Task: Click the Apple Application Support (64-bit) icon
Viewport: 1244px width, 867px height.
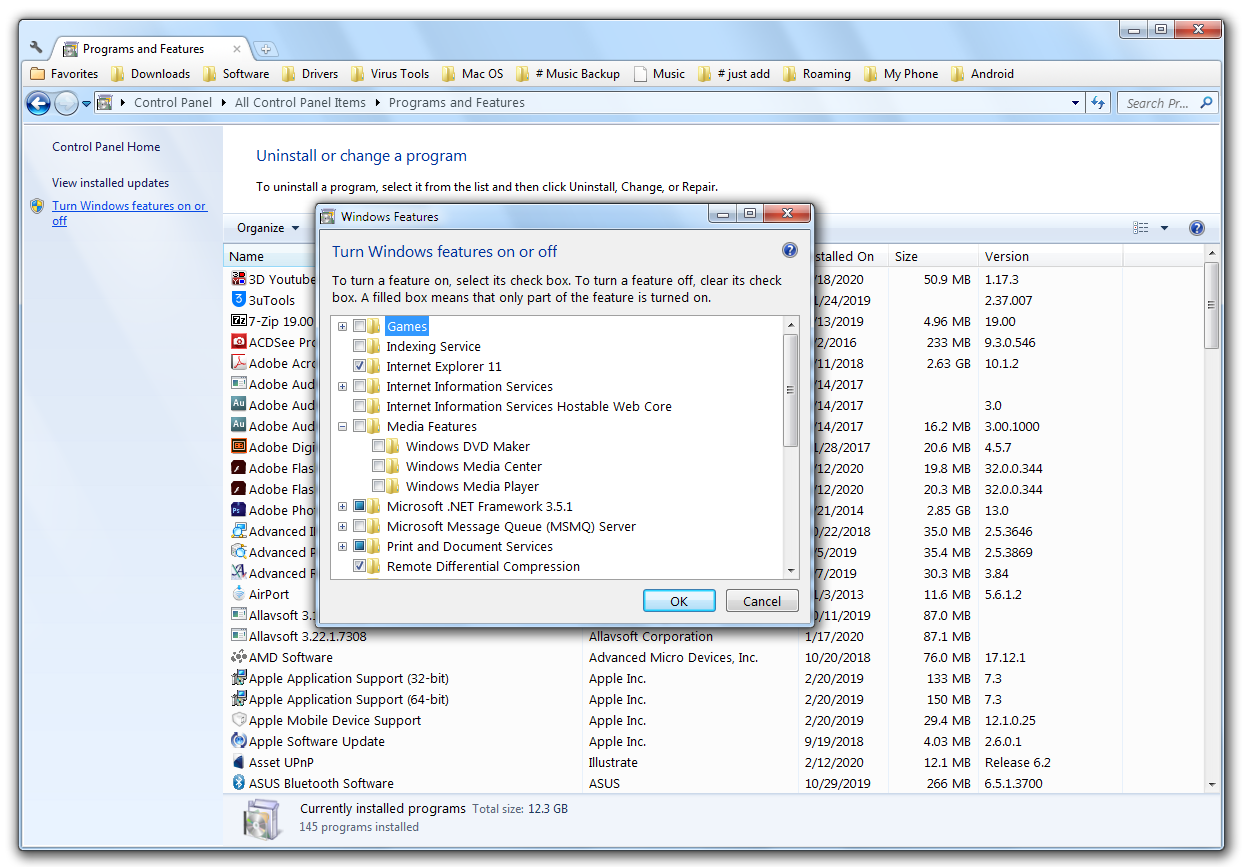Action: click(239, 699)
